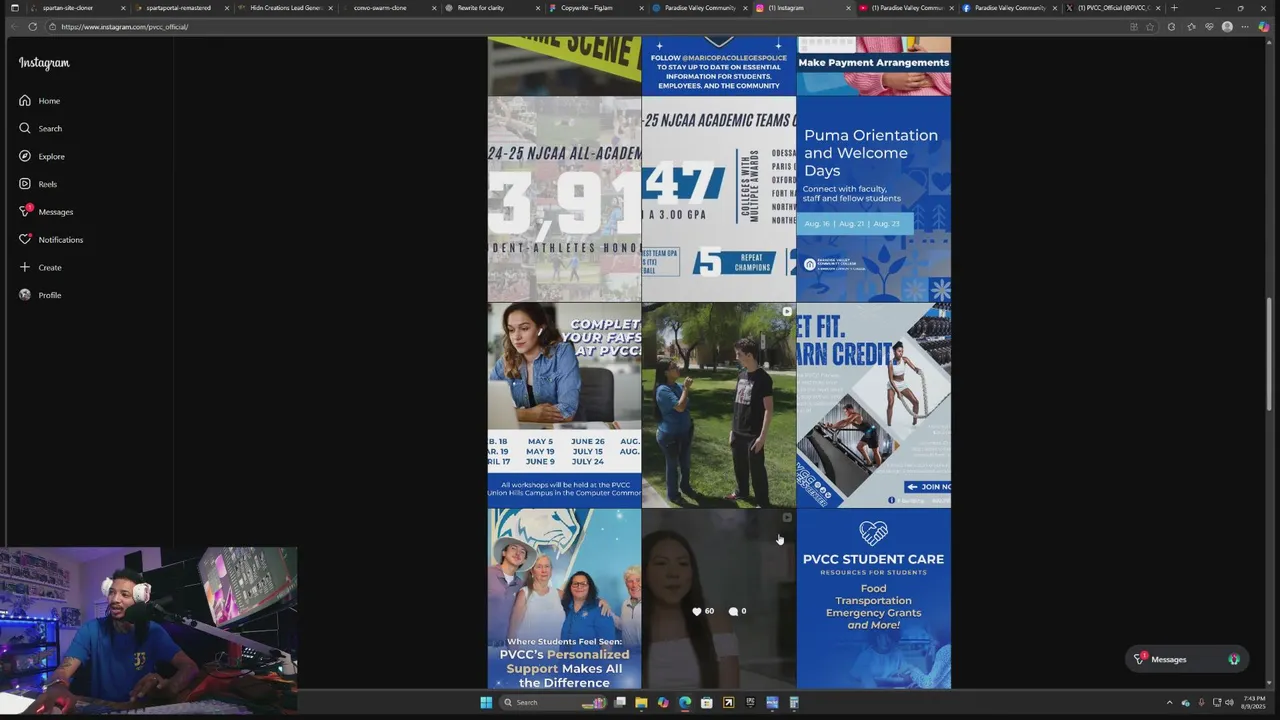Open a new browser tab with plus

[1174, 8]
